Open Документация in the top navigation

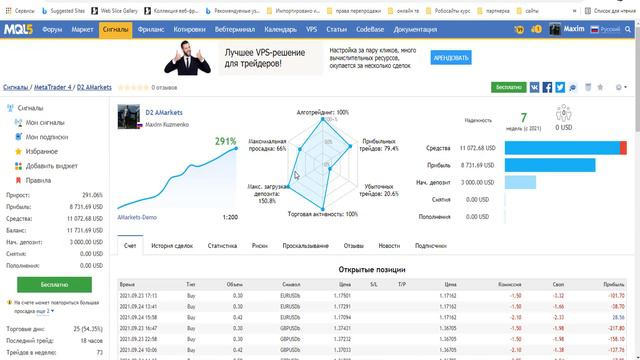coord(415,29)
